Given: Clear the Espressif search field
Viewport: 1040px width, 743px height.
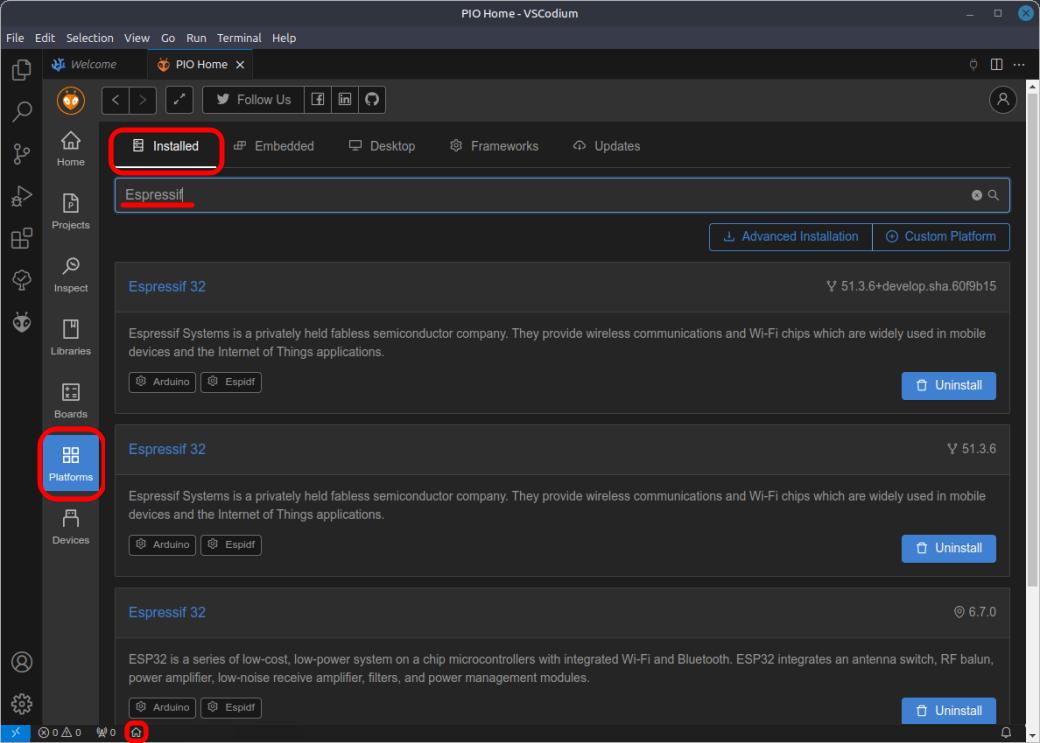Looking at the screenshot, I should [x=977, y=196].
